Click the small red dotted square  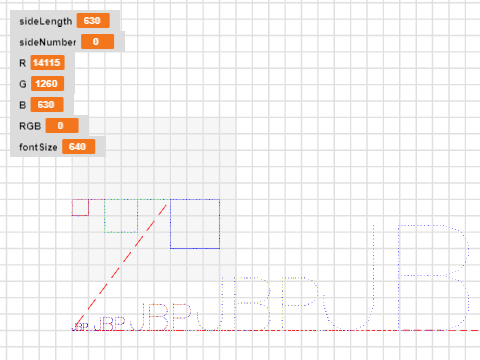click(x=80, y=207)
